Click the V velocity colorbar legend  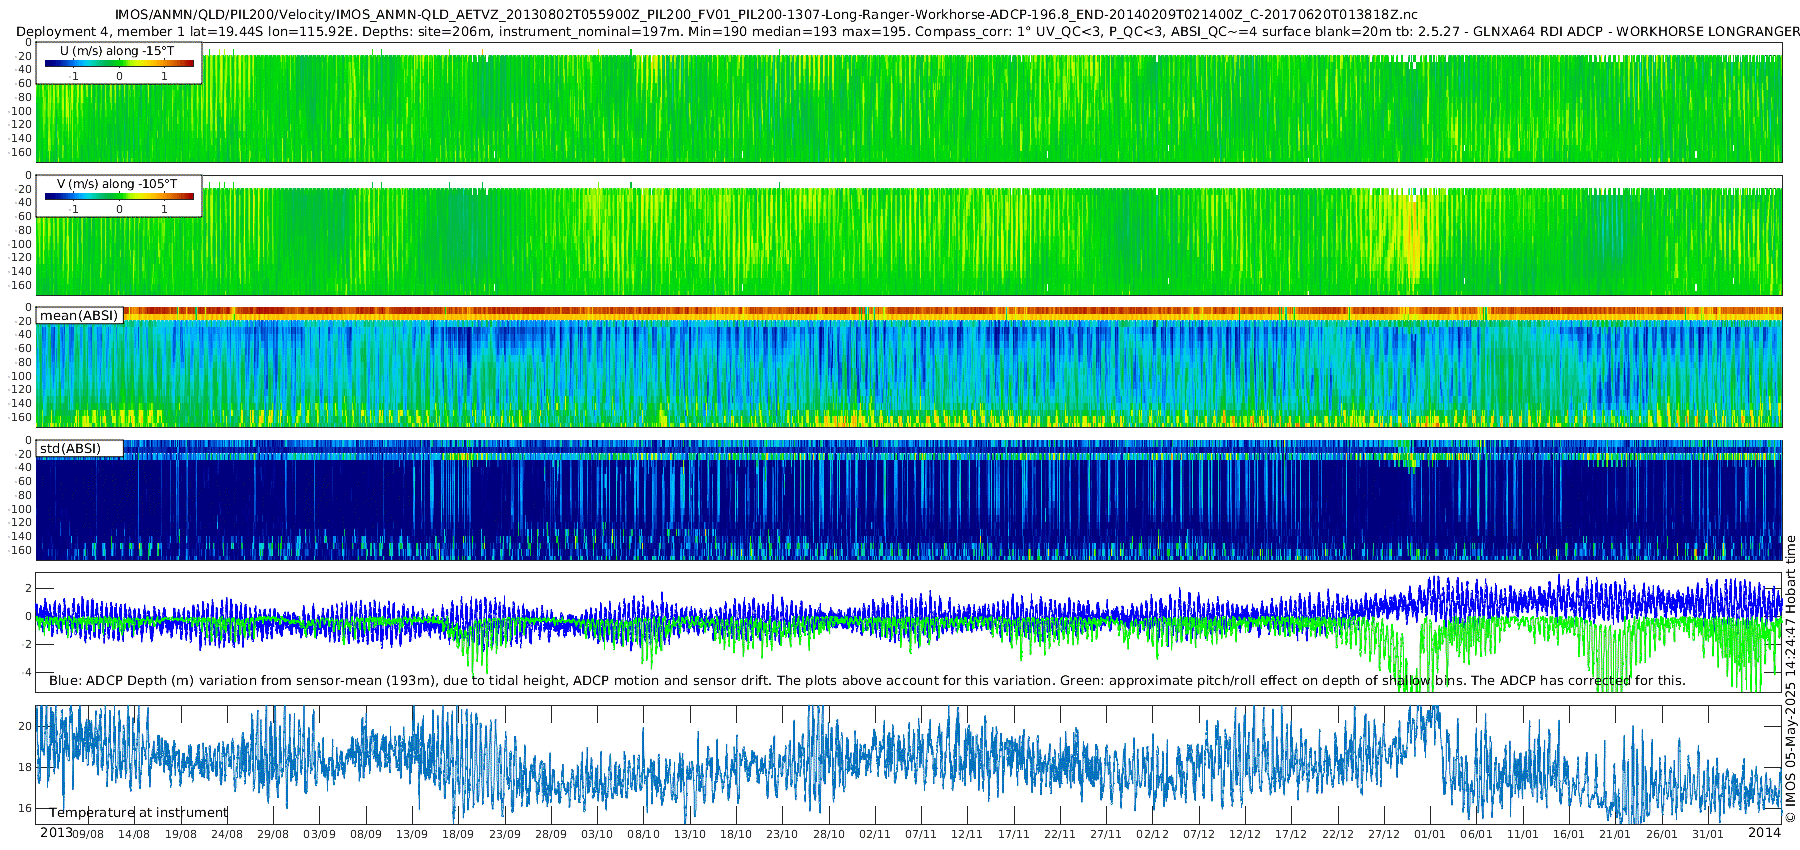pos(119,196)
